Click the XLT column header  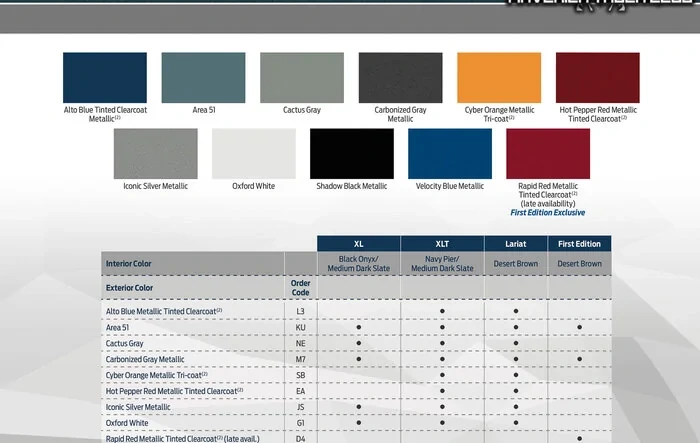pos(442,244)
